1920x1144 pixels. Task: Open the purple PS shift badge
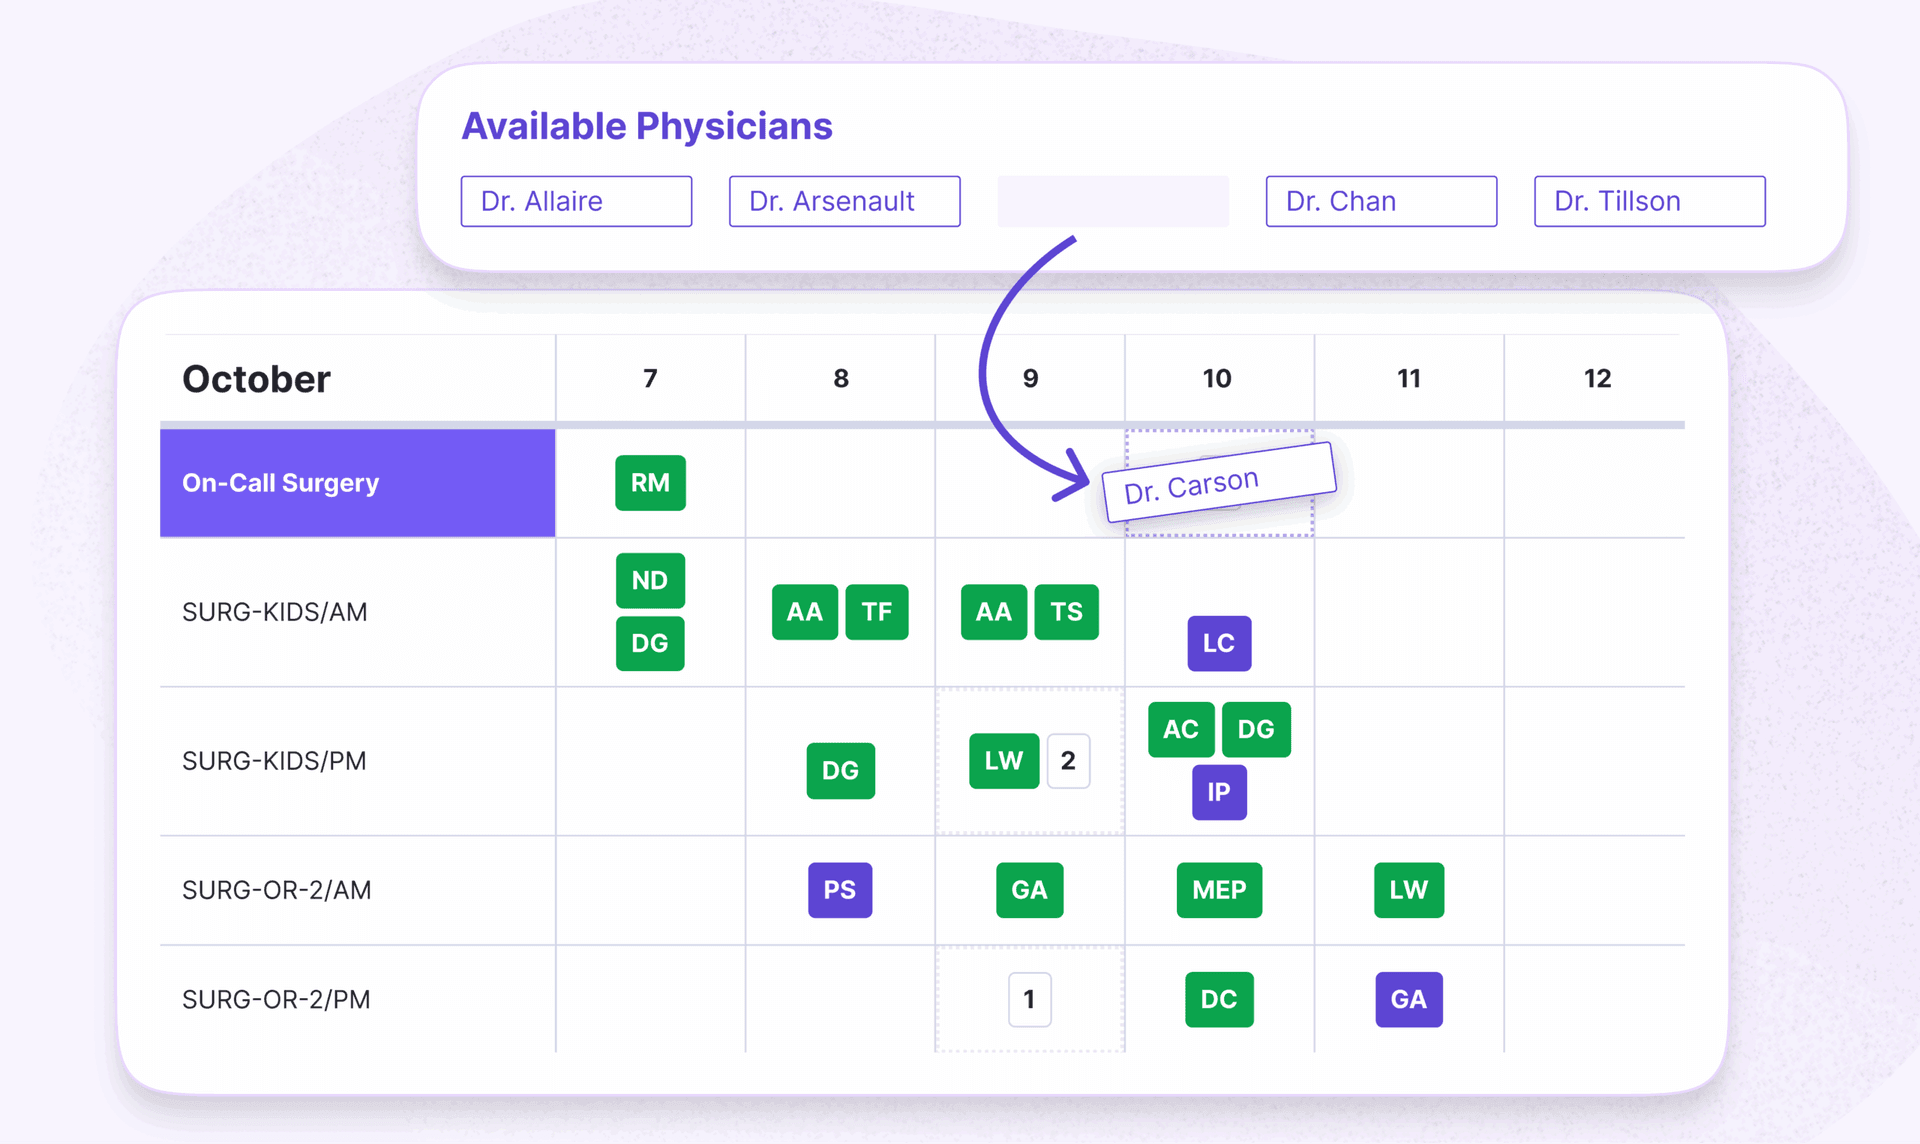click(x=840, y=890)
